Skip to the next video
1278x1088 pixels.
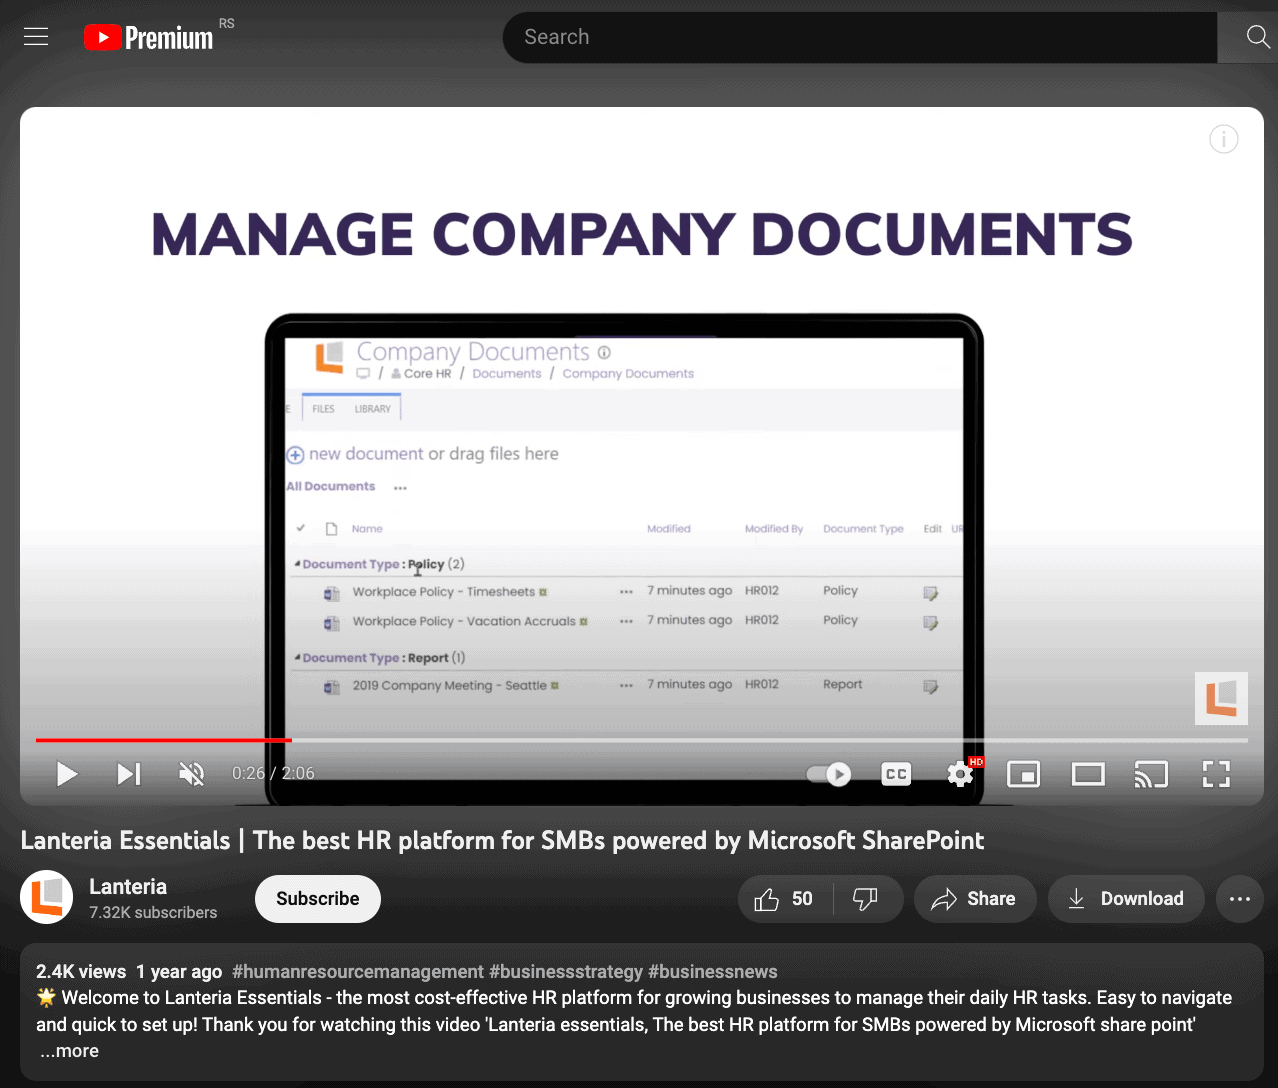click(129, 774)
